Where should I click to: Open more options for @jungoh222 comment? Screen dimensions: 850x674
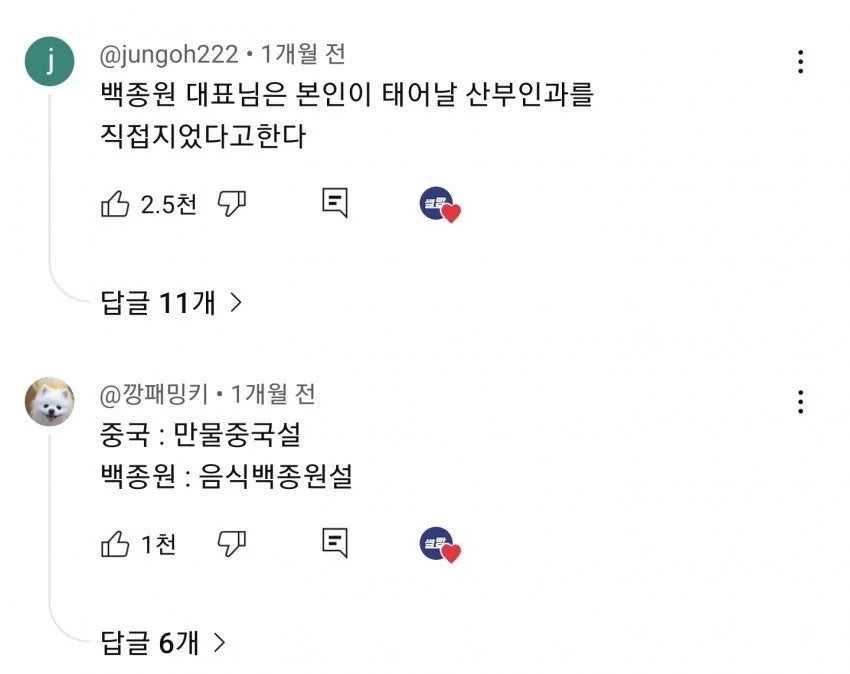tap(800, 62)
